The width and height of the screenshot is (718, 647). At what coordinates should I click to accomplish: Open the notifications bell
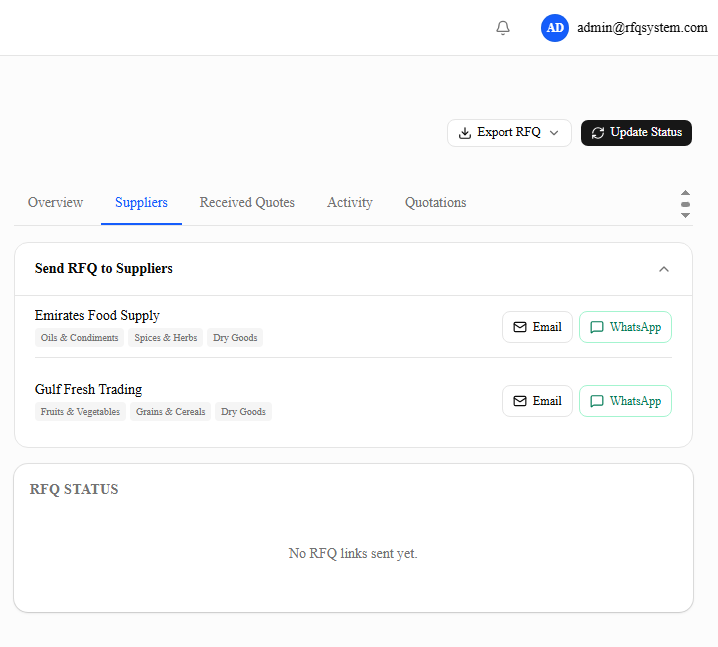(503, 28)
